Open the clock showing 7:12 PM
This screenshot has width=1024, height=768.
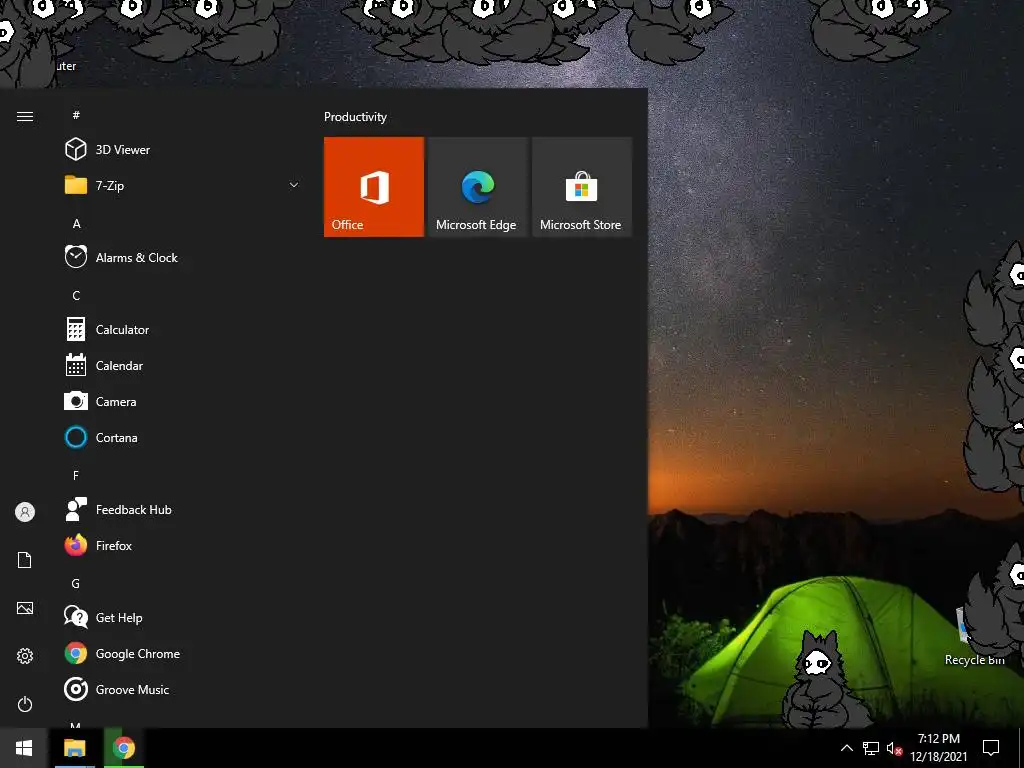[x=938, y=748]
